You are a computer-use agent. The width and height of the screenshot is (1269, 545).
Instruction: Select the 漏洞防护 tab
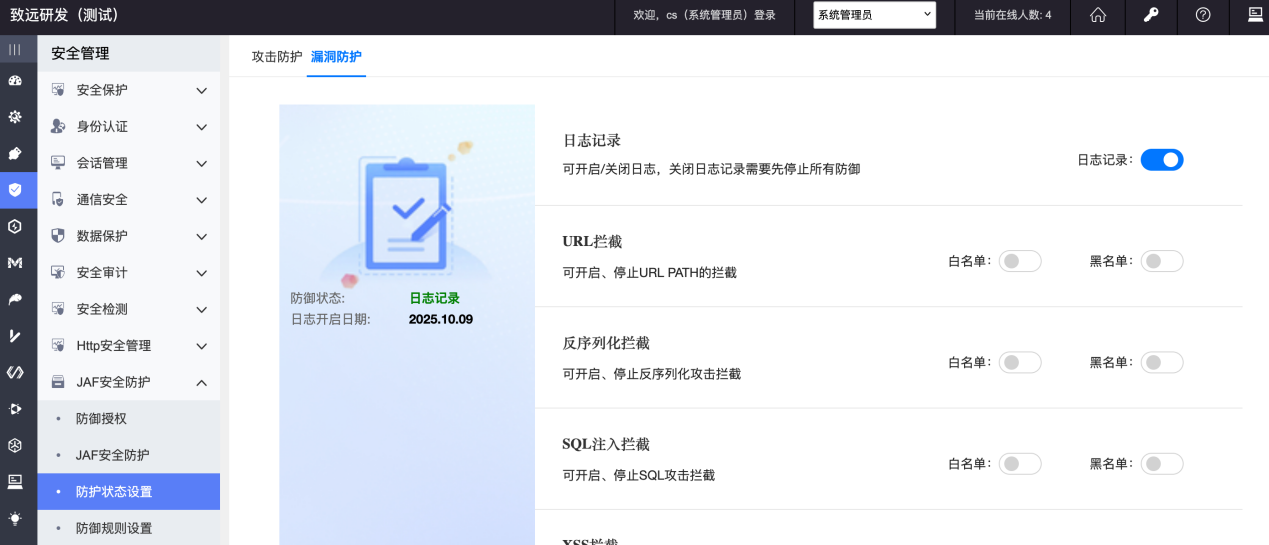point(336,57)
